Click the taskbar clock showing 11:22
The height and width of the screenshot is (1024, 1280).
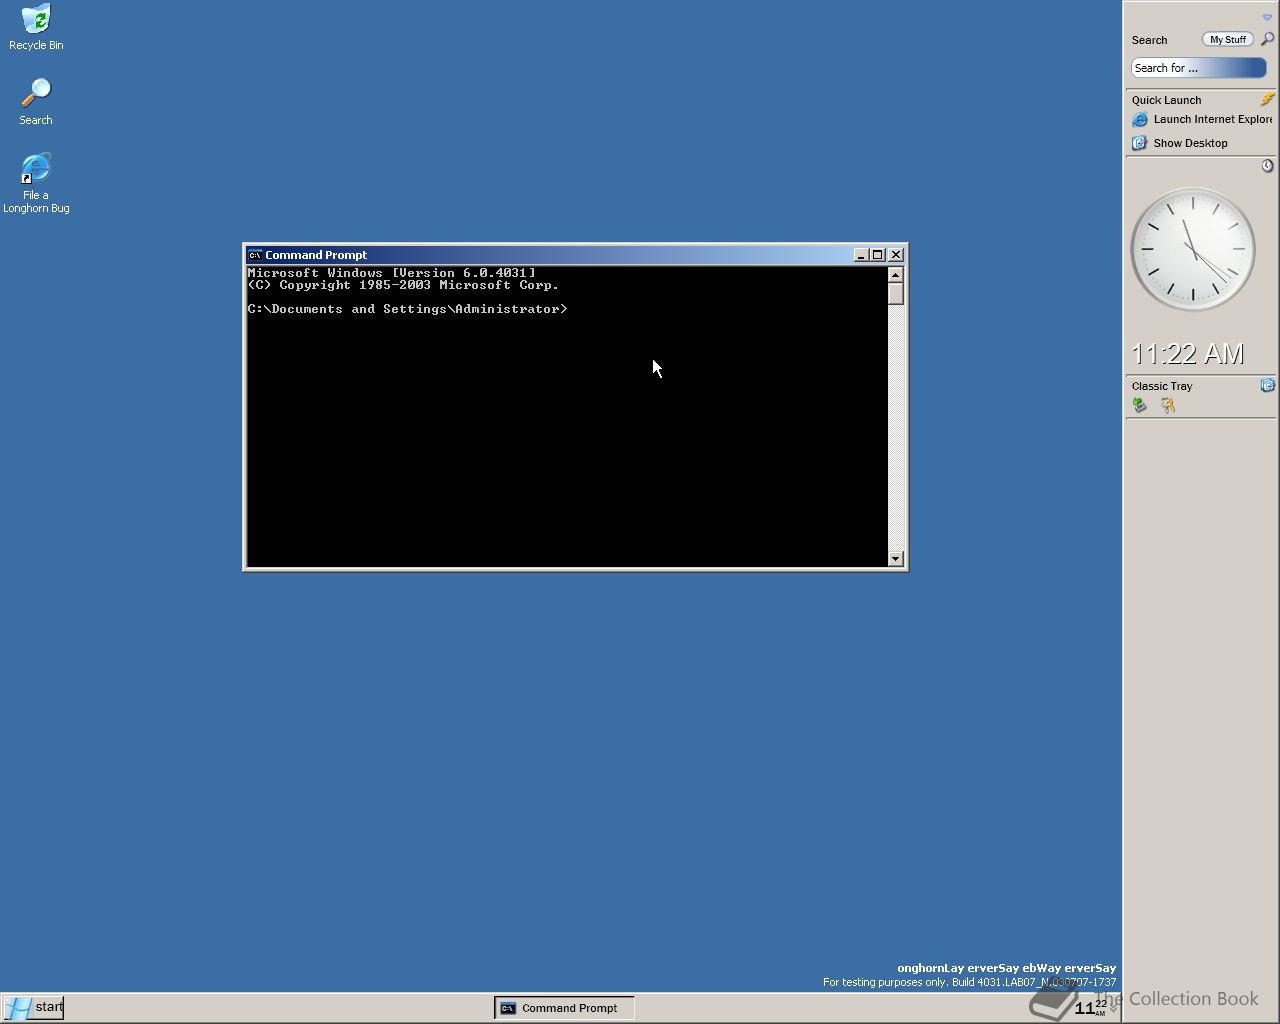coord(1090,1008)
